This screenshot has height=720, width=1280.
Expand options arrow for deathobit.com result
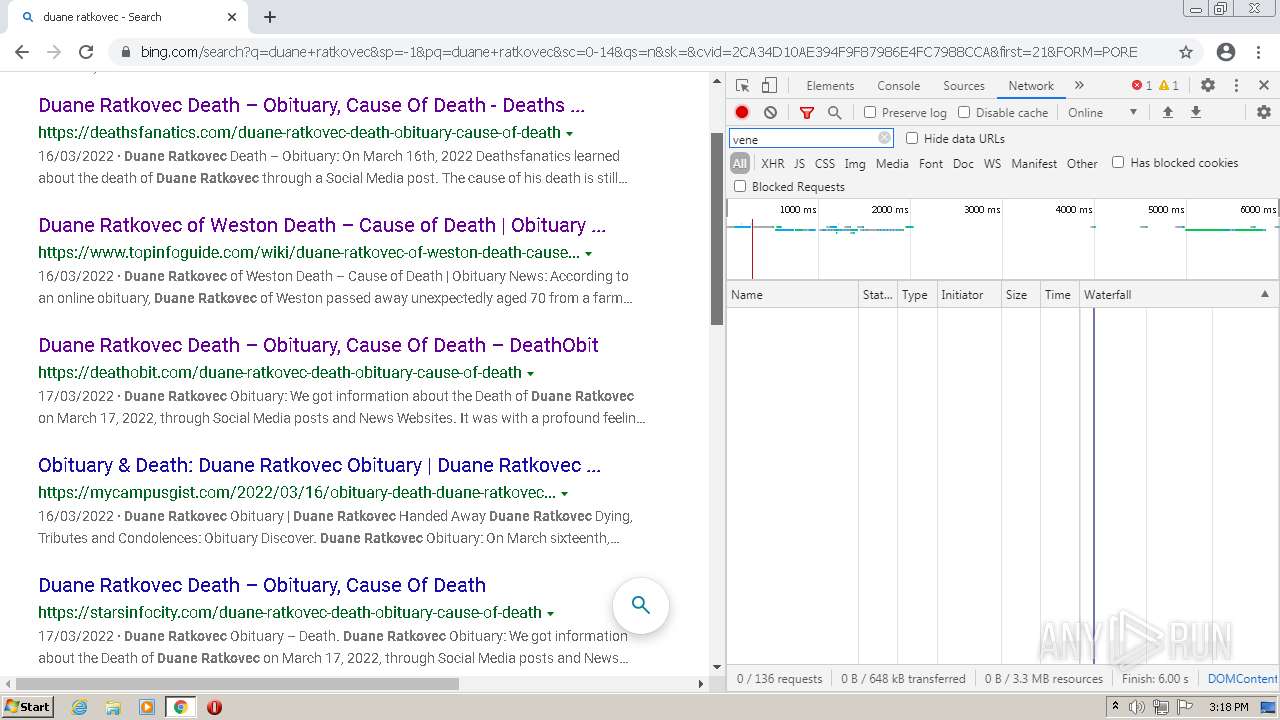530,374
